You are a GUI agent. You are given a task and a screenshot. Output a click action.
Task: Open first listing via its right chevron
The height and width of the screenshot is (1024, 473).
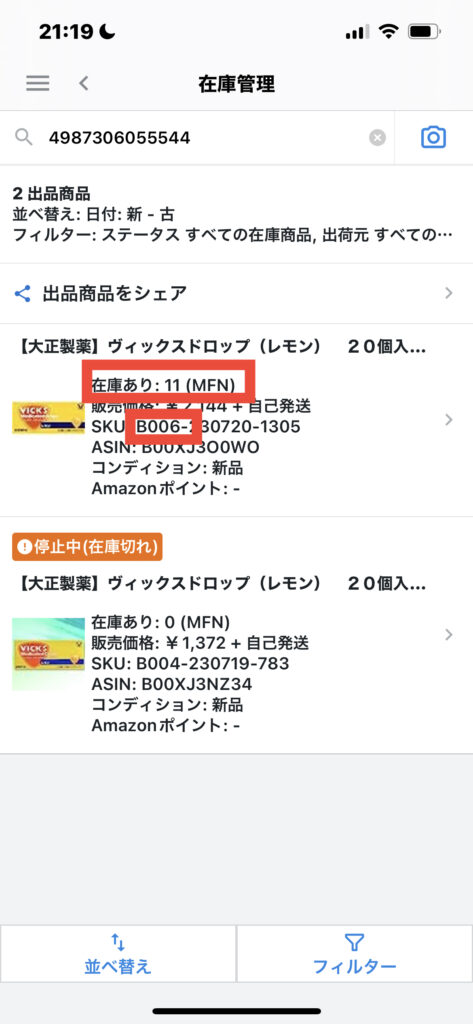449,420
